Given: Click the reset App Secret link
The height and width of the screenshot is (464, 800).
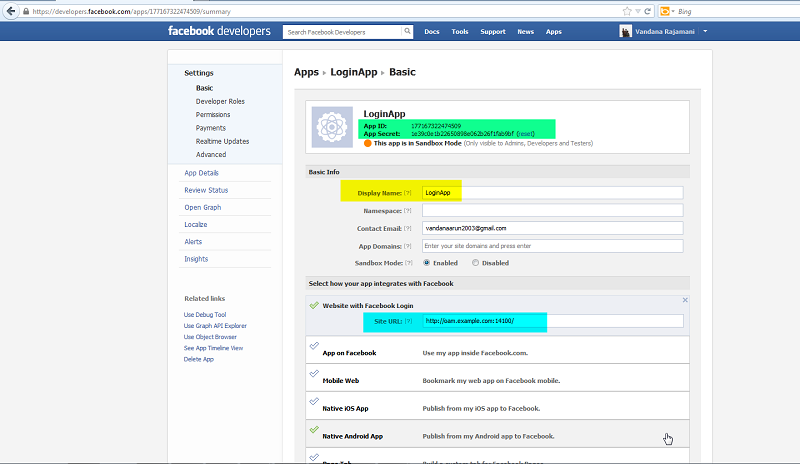Looking at the screenshot, I should [x=526, y=134].
